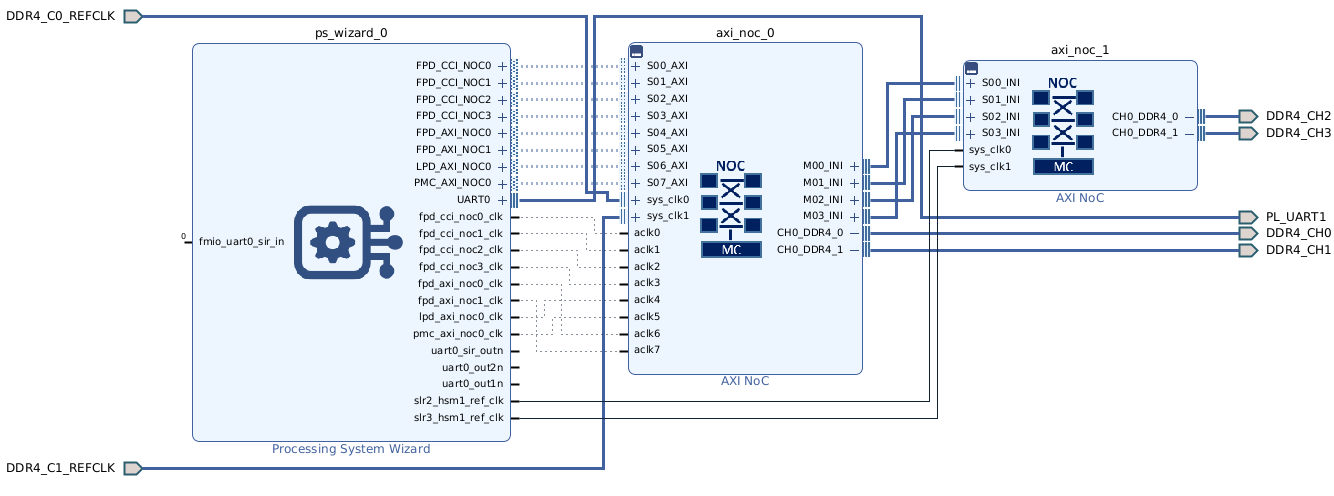Select the DDR4_CH1 output port symbol
This screenshot has width=1334, height=496.
coord(1247,249)
